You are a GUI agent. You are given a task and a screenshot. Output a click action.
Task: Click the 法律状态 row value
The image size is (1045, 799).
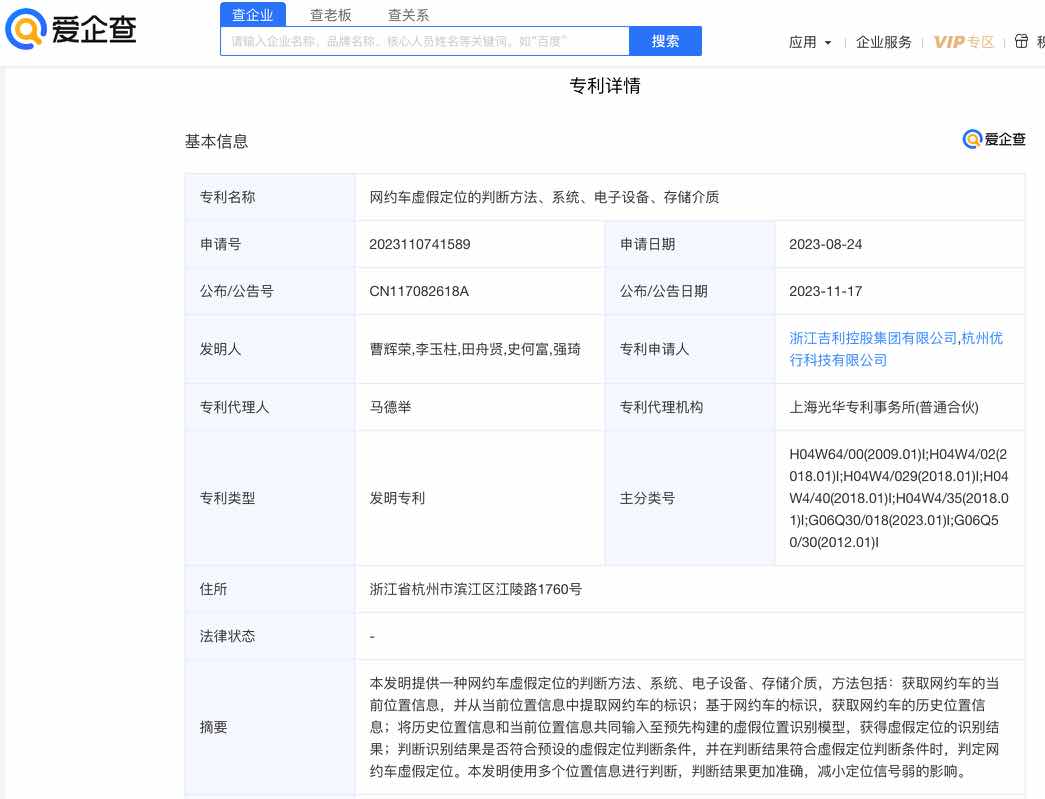371,636
